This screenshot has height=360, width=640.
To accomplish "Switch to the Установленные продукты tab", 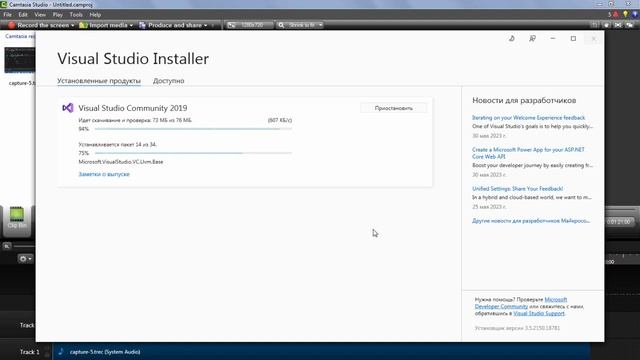I will pyautogui.click(x=99, y=81).
